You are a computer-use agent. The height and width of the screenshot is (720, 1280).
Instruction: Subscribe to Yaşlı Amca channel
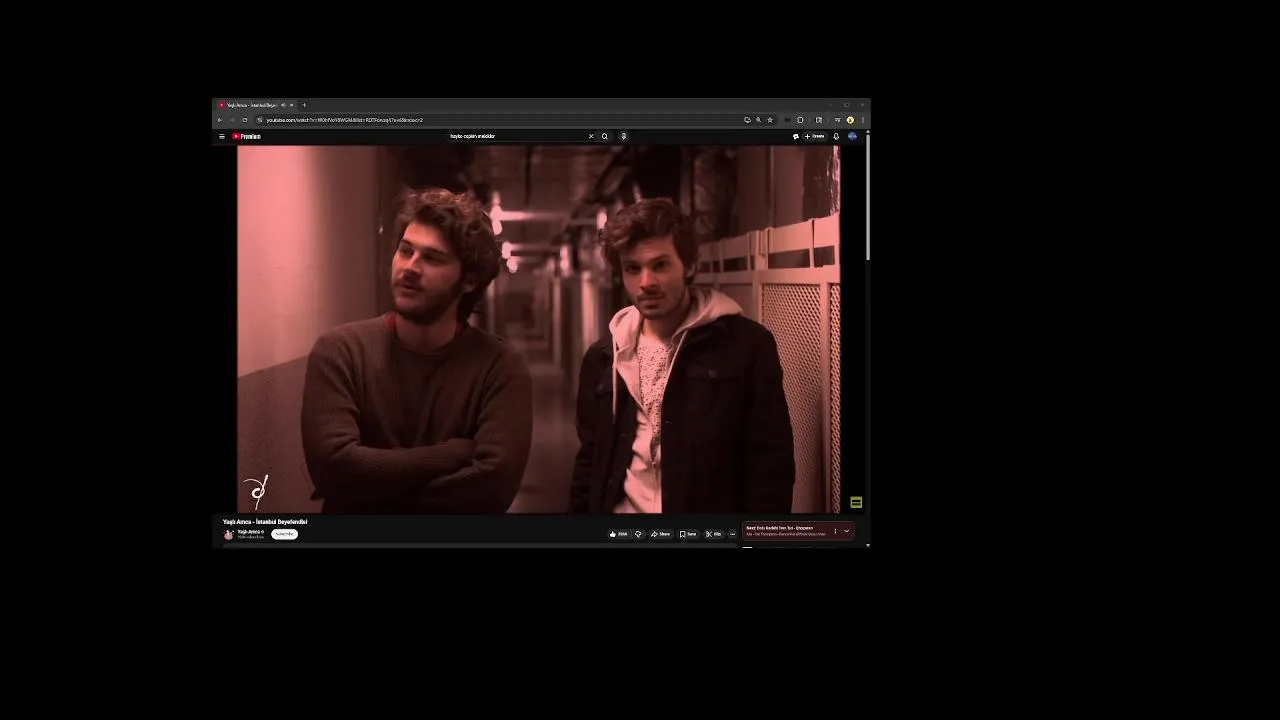click(284, 534)
